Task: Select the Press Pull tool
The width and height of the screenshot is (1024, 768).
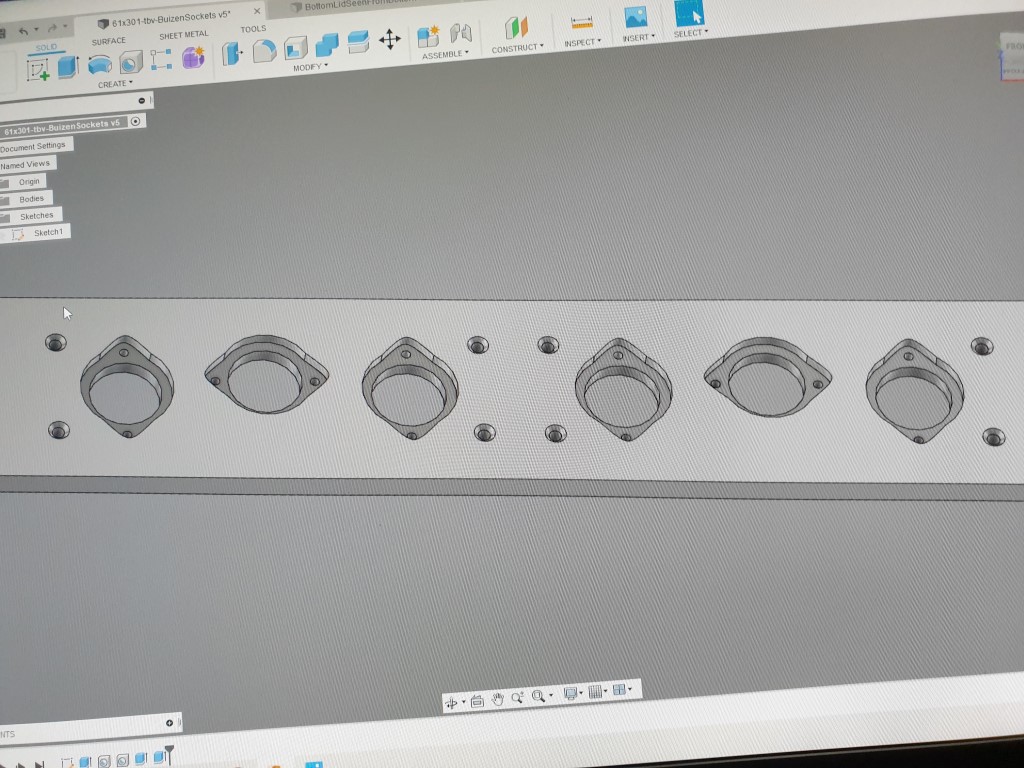Action: 231,54
